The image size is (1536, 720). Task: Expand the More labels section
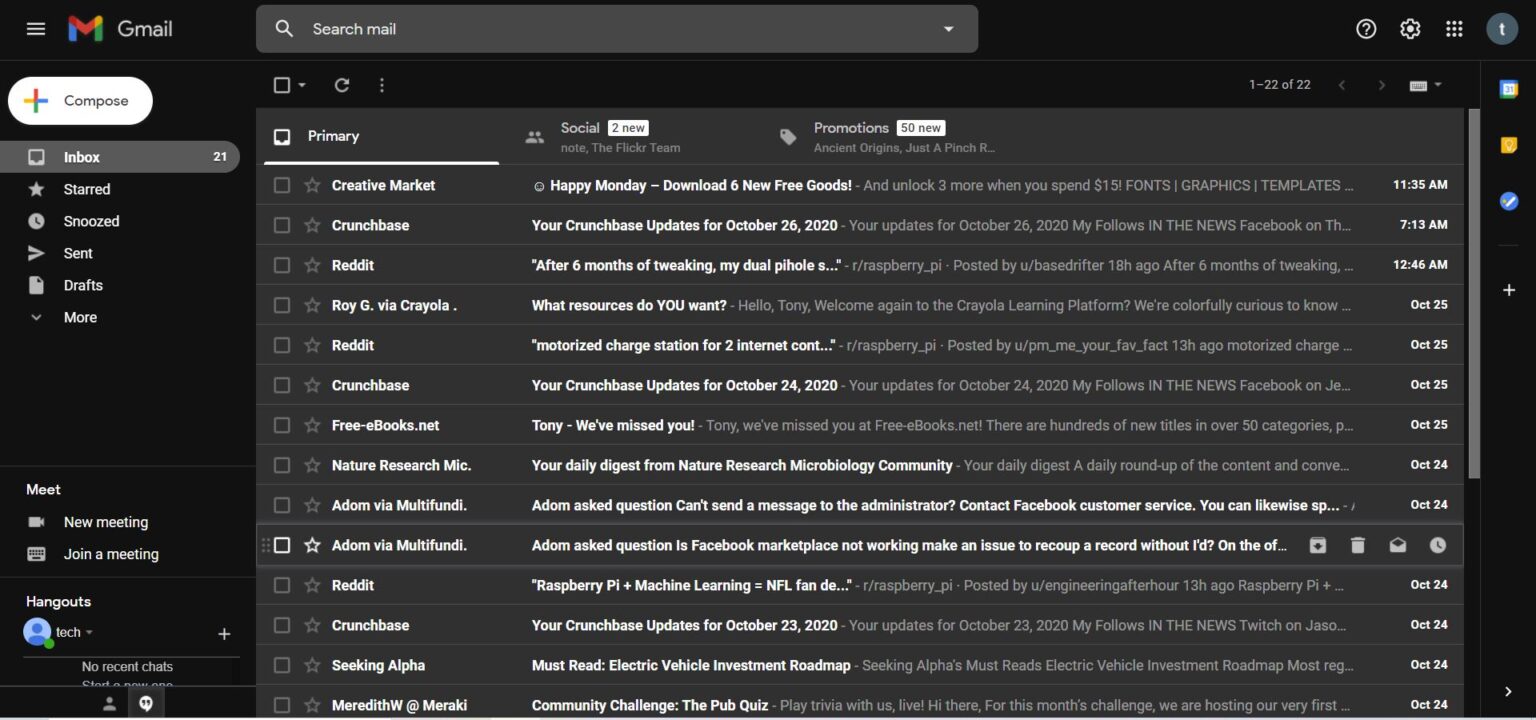79,317
